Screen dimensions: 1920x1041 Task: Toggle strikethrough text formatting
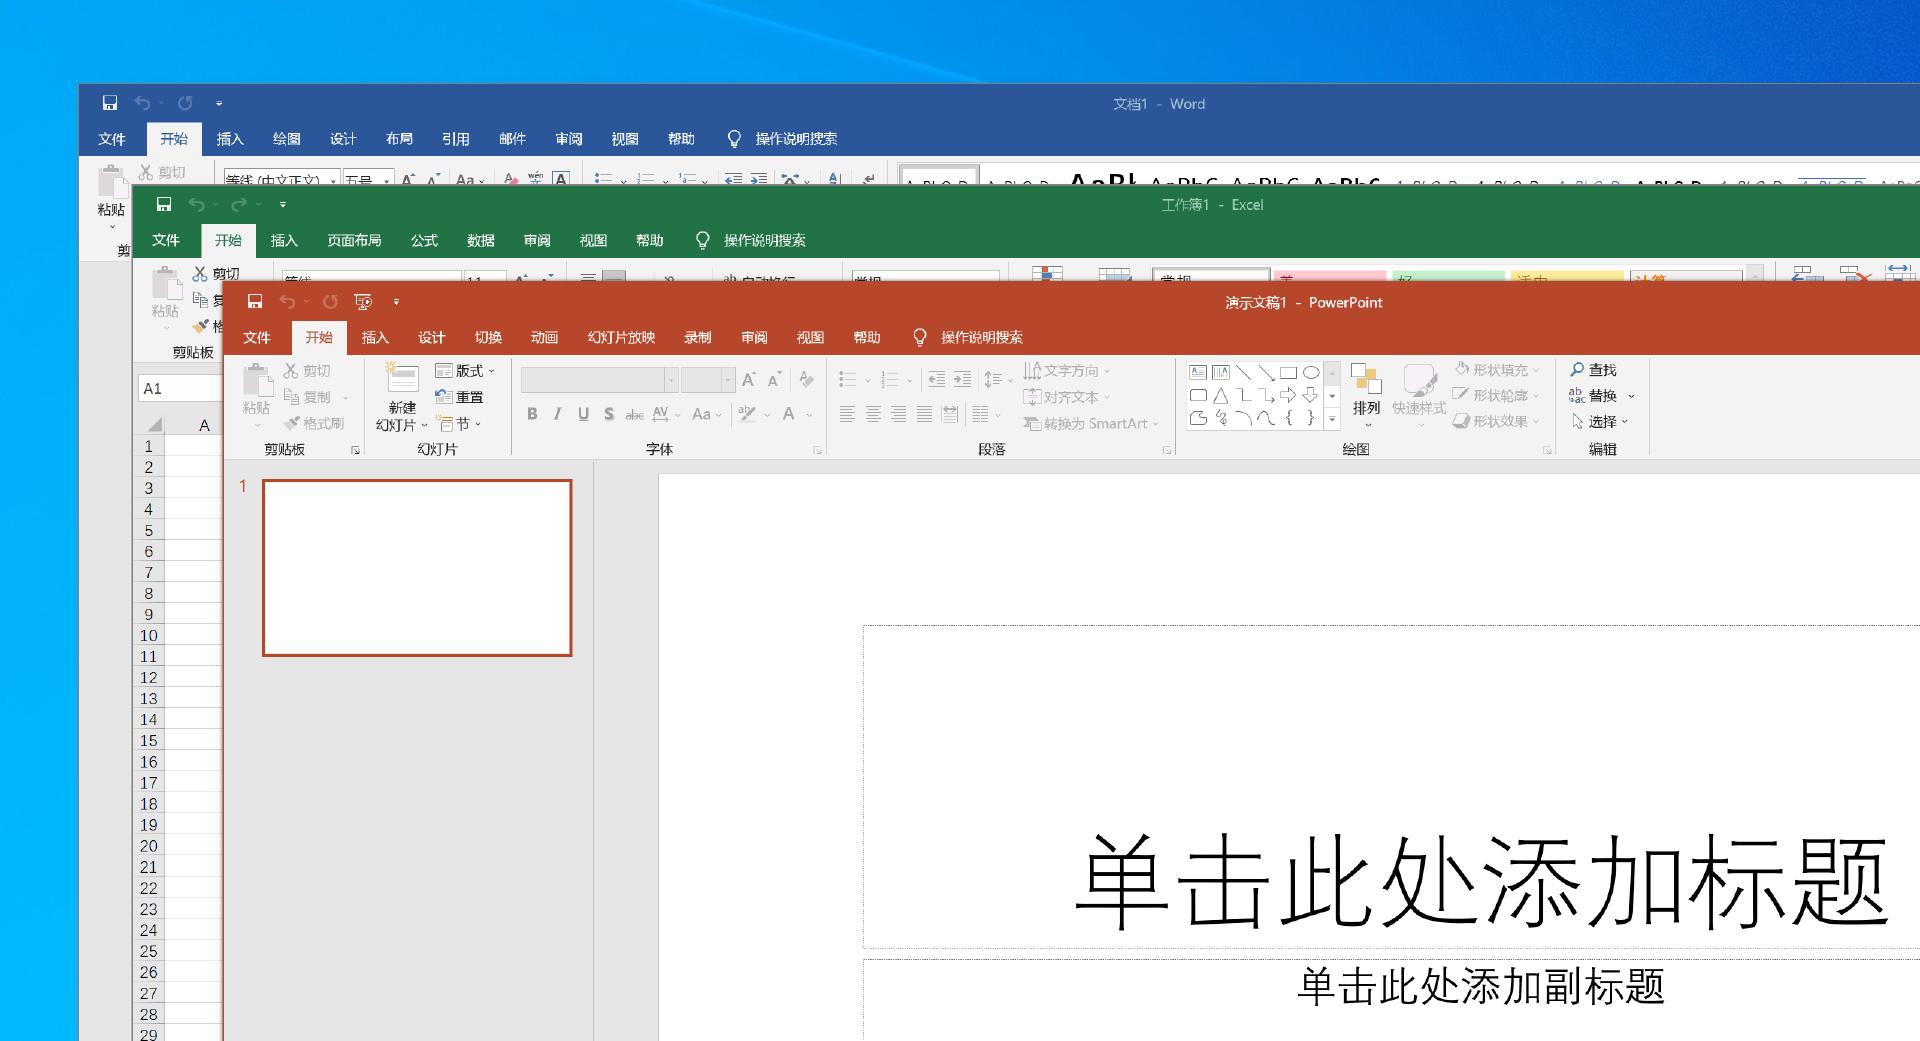click(633, 414)
